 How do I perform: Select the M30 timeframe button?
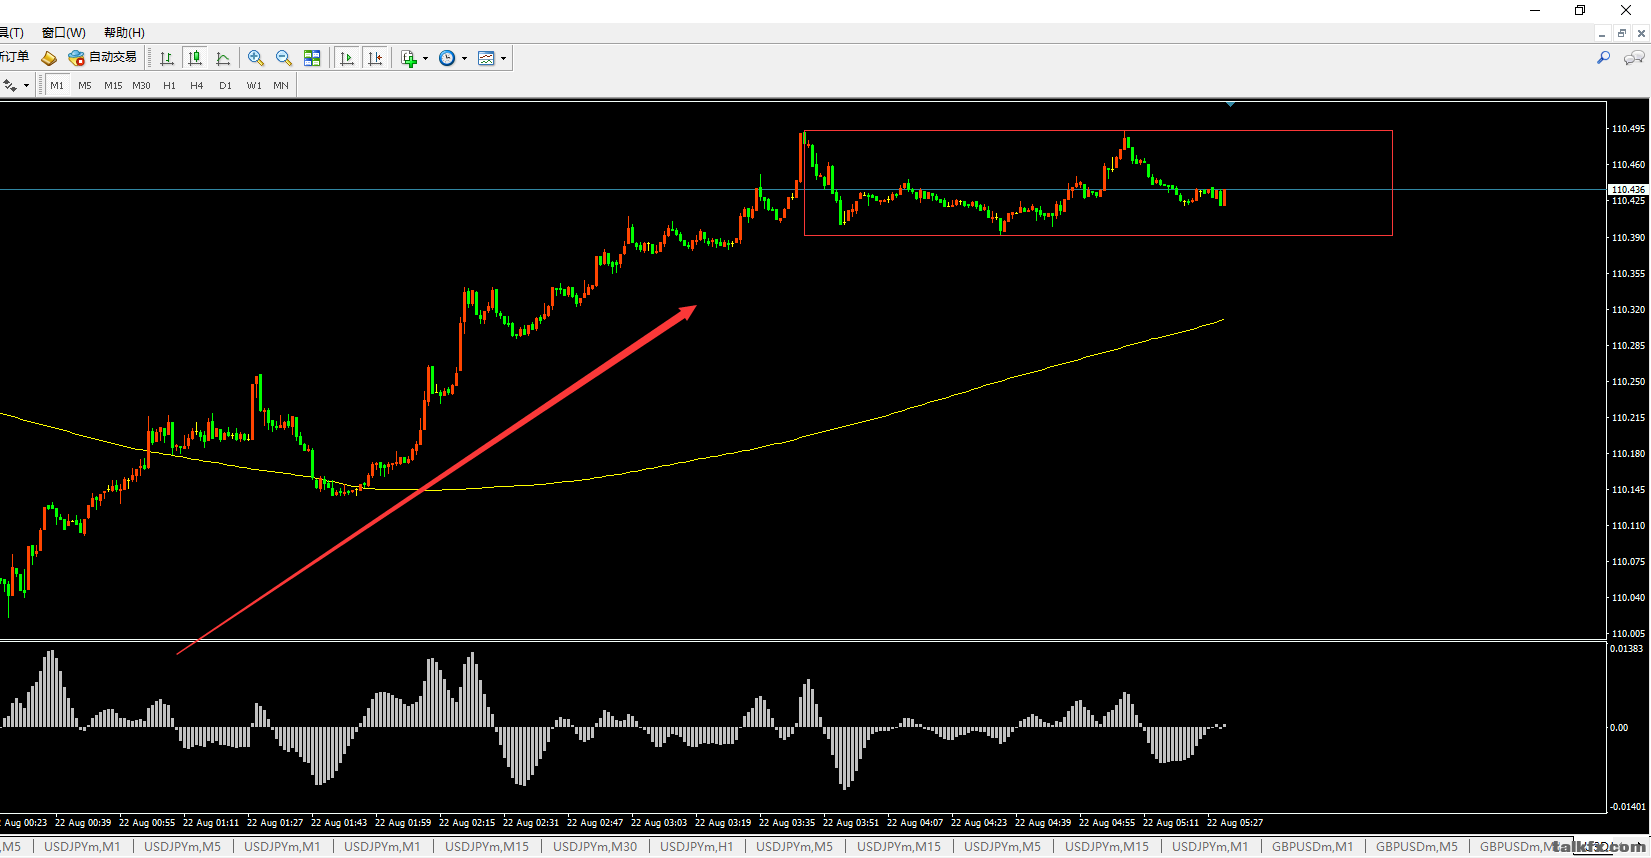(x=141, y=85)
